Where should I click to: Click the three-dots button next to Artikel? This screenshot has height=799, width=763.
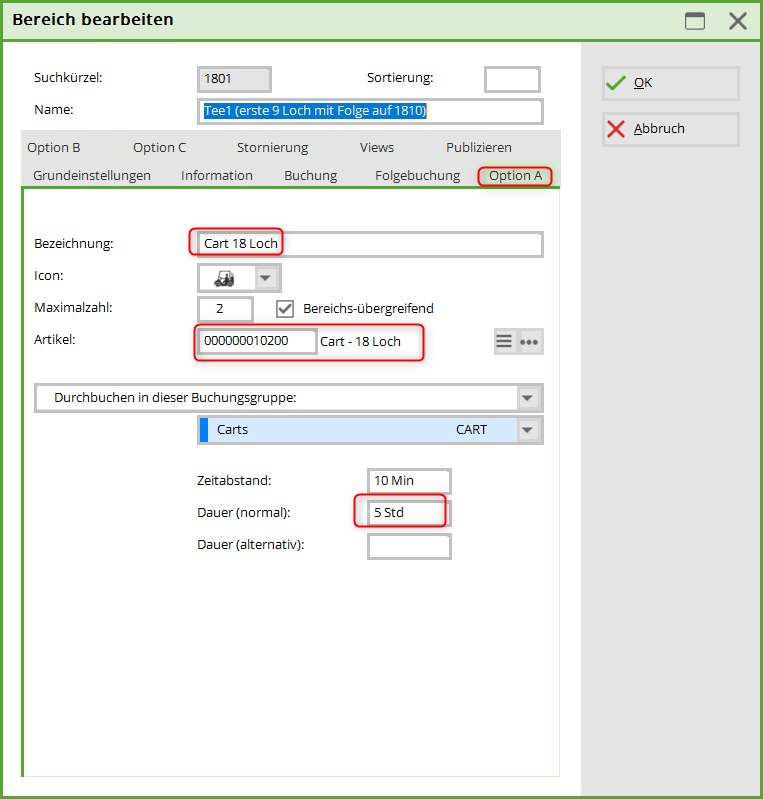pyautogui.click(x=530, y=342)
